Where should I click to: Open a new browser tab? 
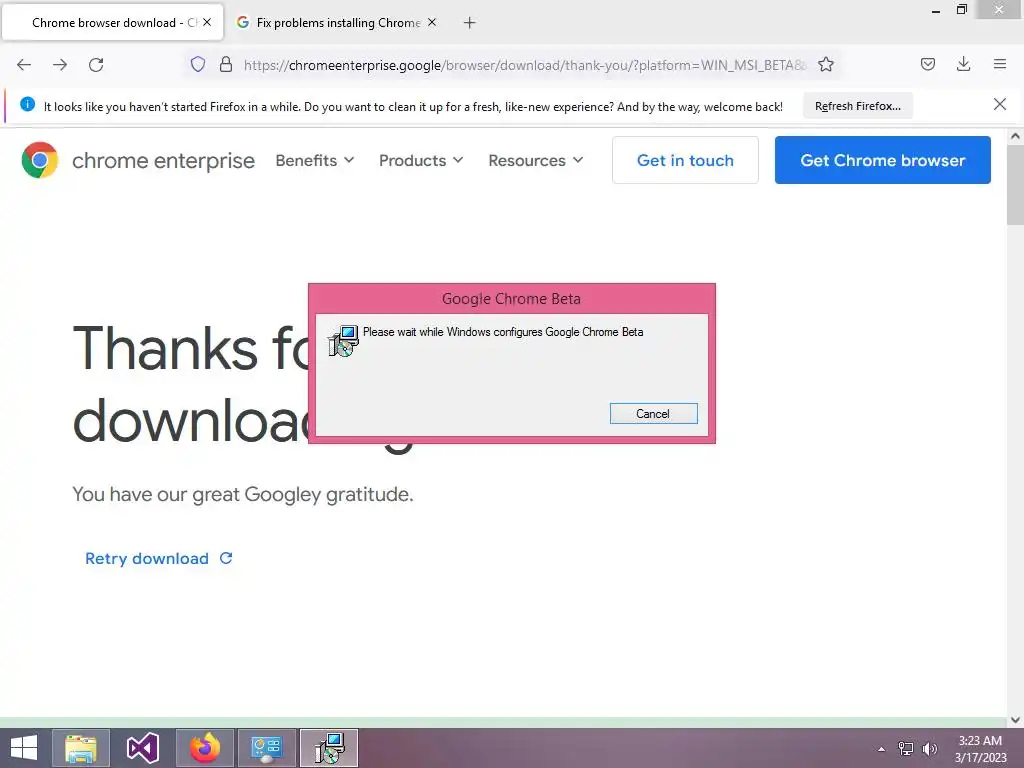pyautogui.click(x=469, y=23)
